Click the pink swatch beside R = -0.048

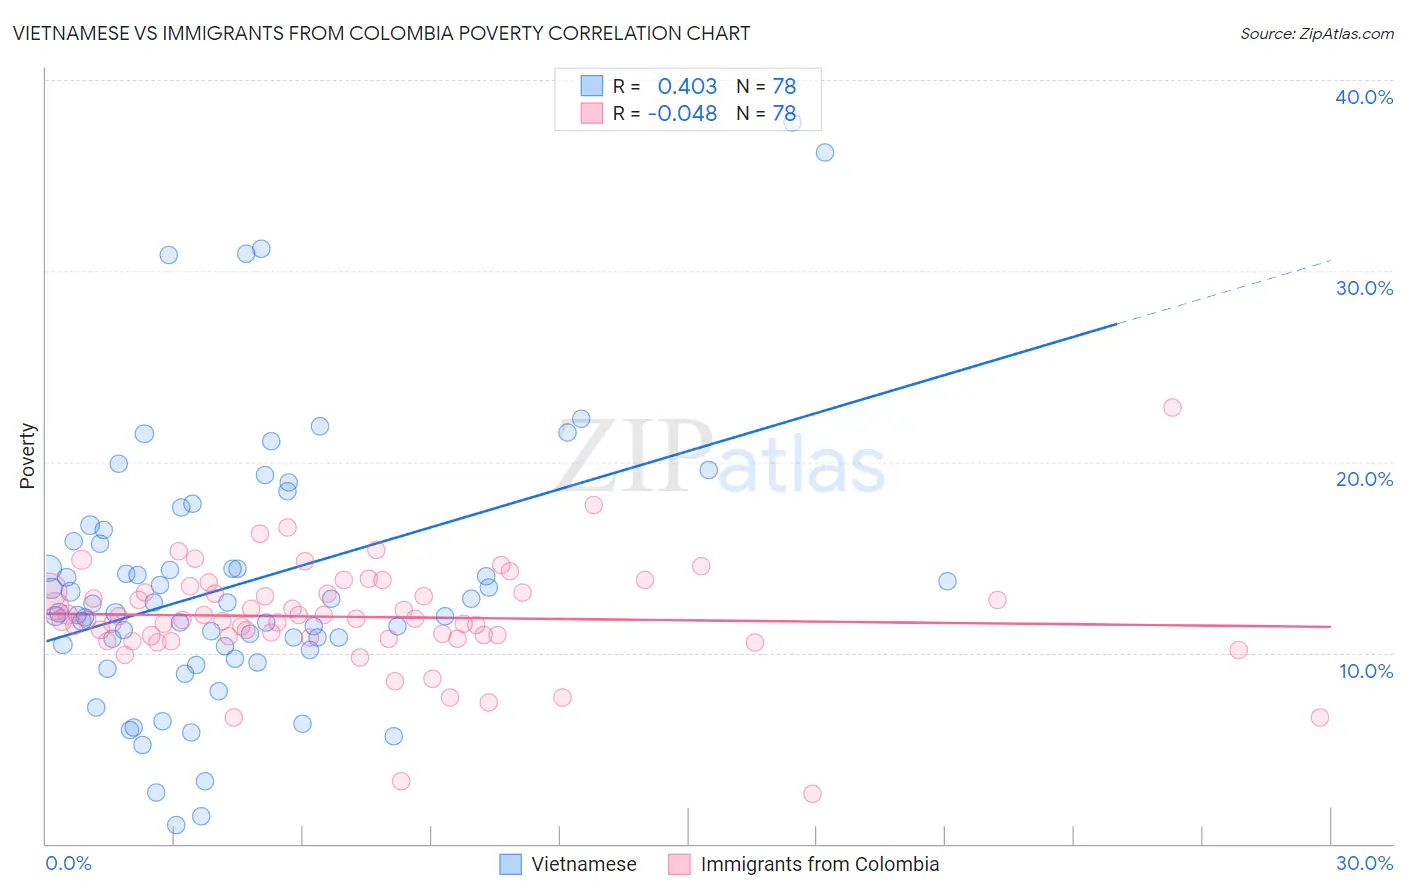592,113
